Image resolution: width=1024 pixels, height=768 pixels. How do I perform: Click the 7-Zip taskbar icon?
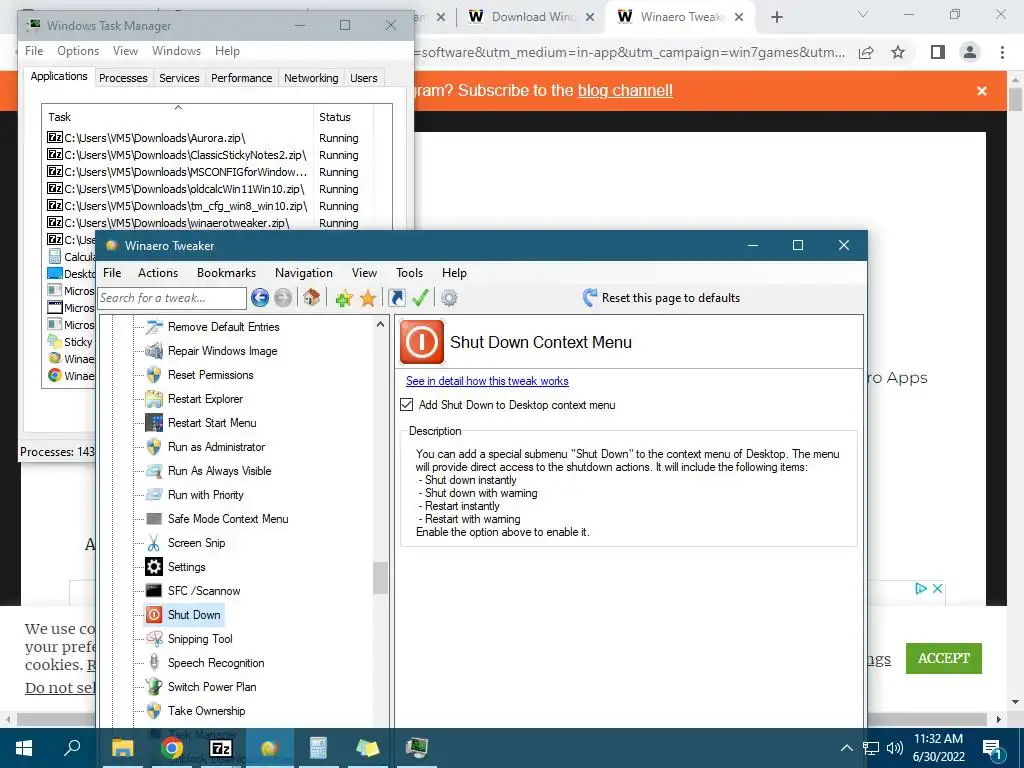coord(221,748)
